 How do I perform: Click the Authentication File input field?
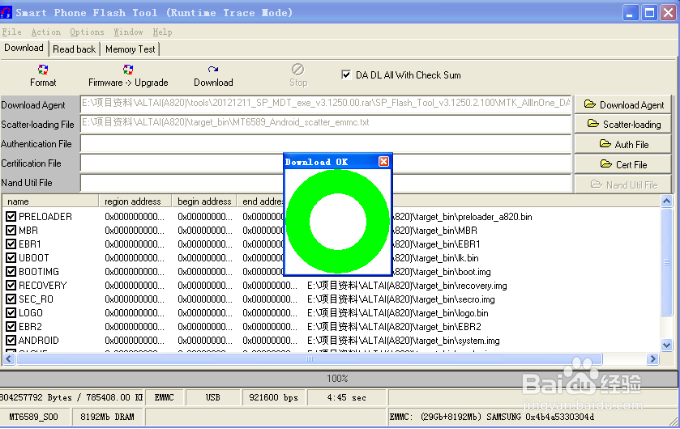click(326, 144)
